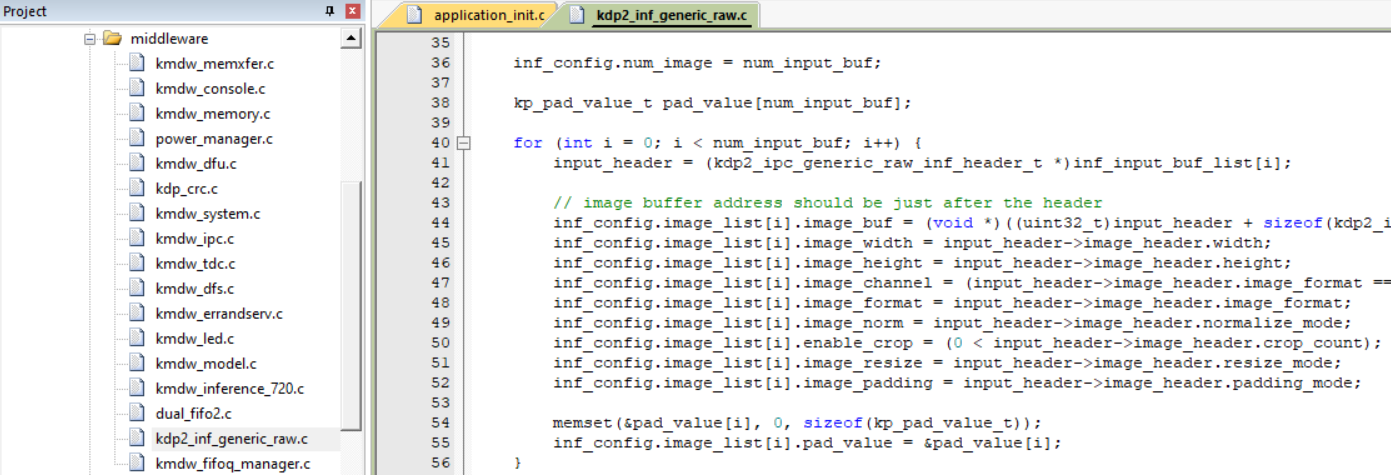Viewport: 1391px width, 475px height.
Task: Click line number 36 in the gutter
Action: click(440, 62)
